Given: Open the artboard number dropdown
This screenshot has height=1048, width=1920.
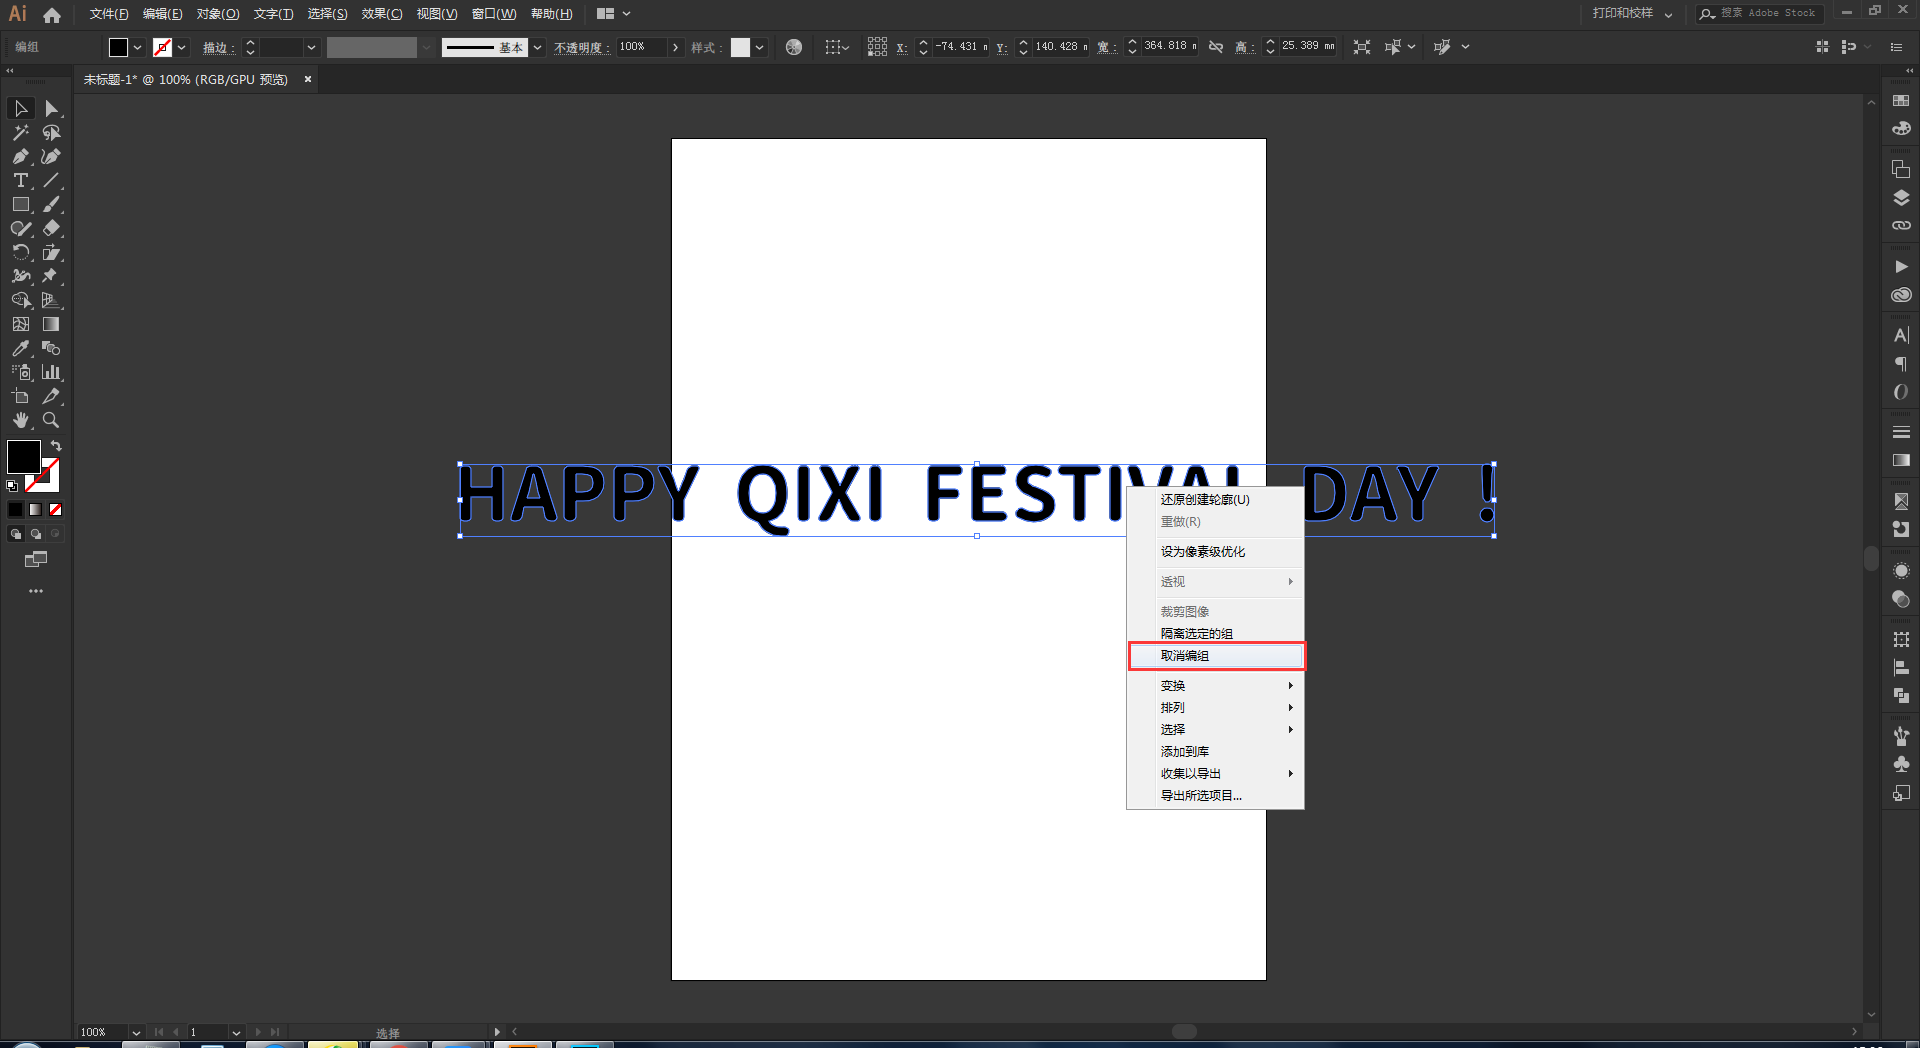Looking at the screenshot, I should [x=236, y=1032].
